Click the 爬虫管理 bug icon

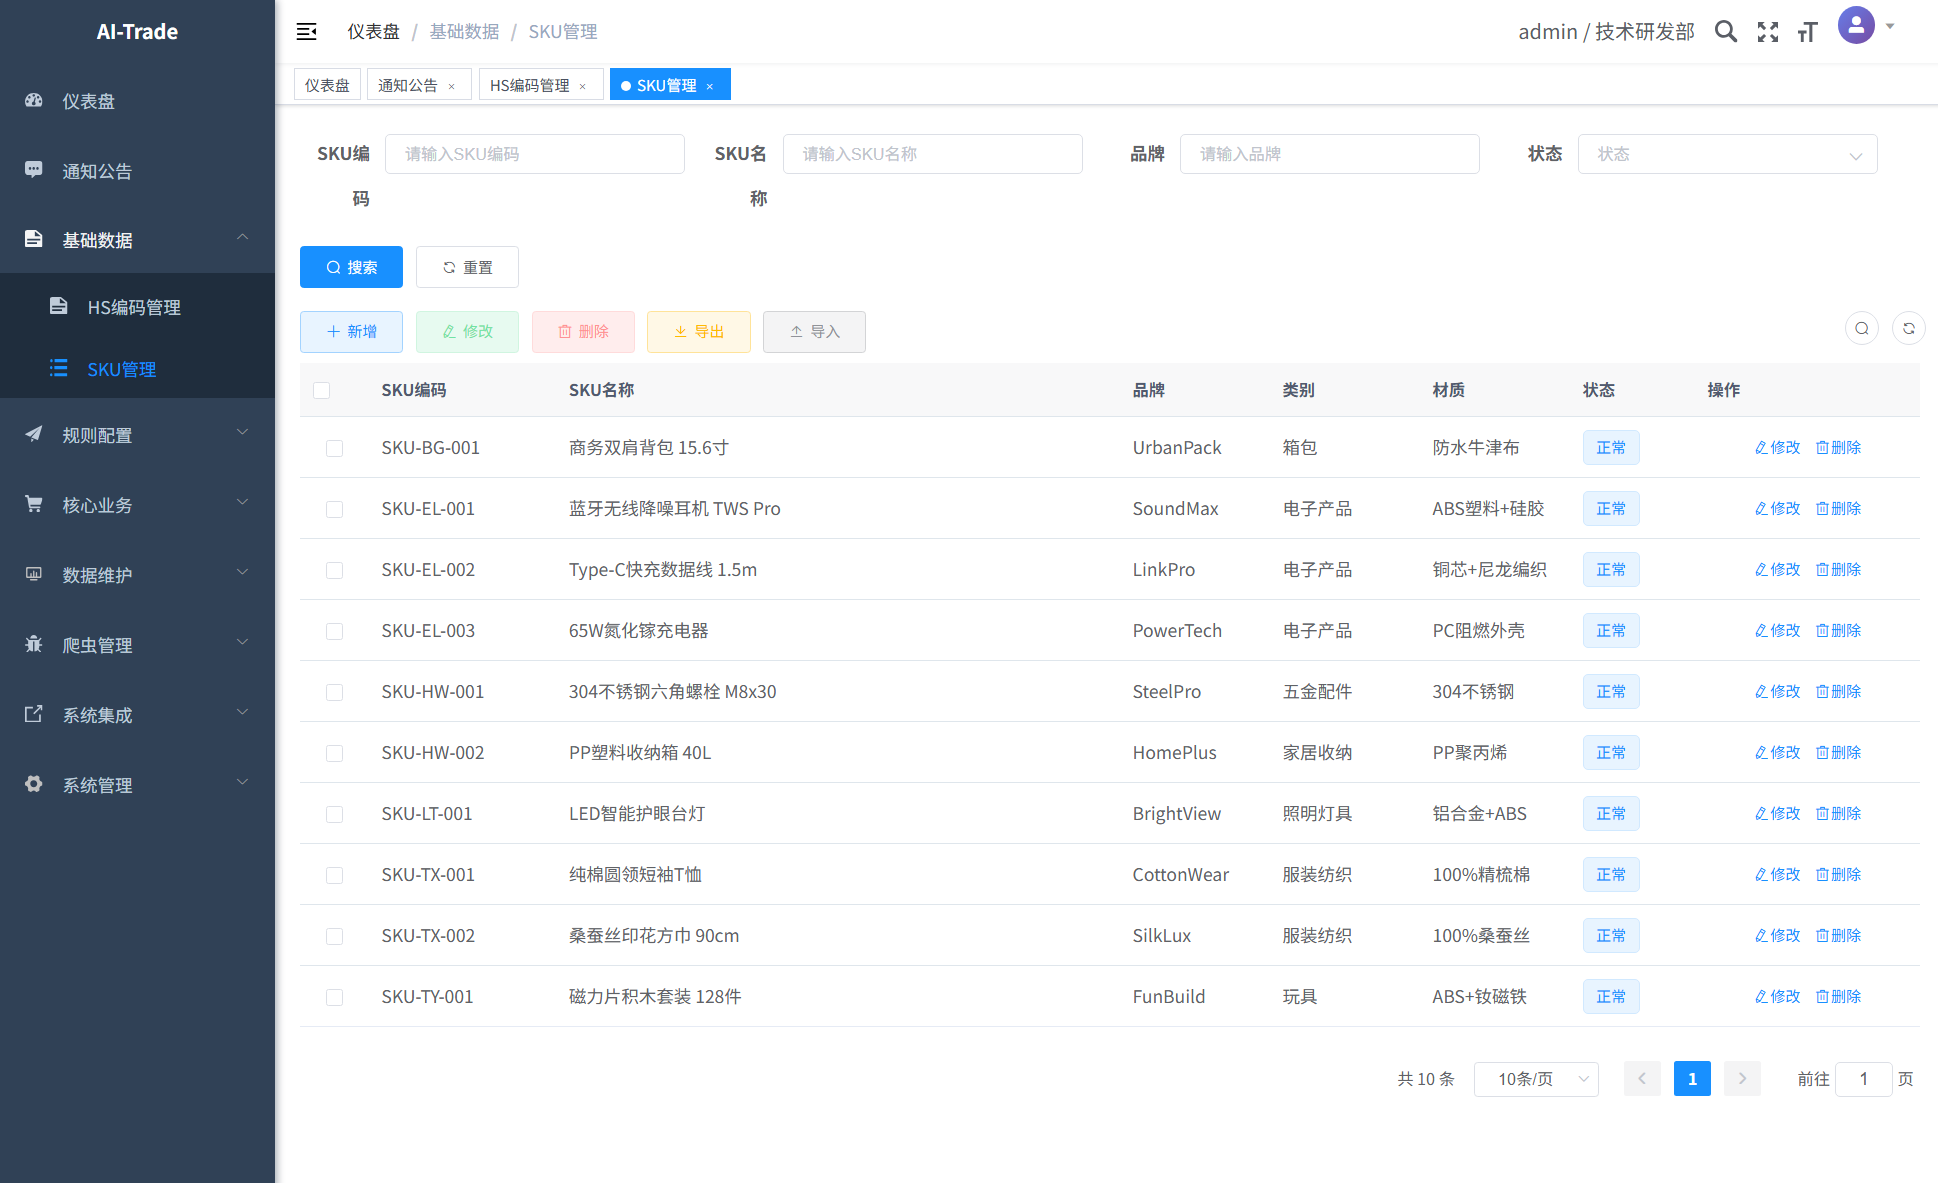pos(34,644)
